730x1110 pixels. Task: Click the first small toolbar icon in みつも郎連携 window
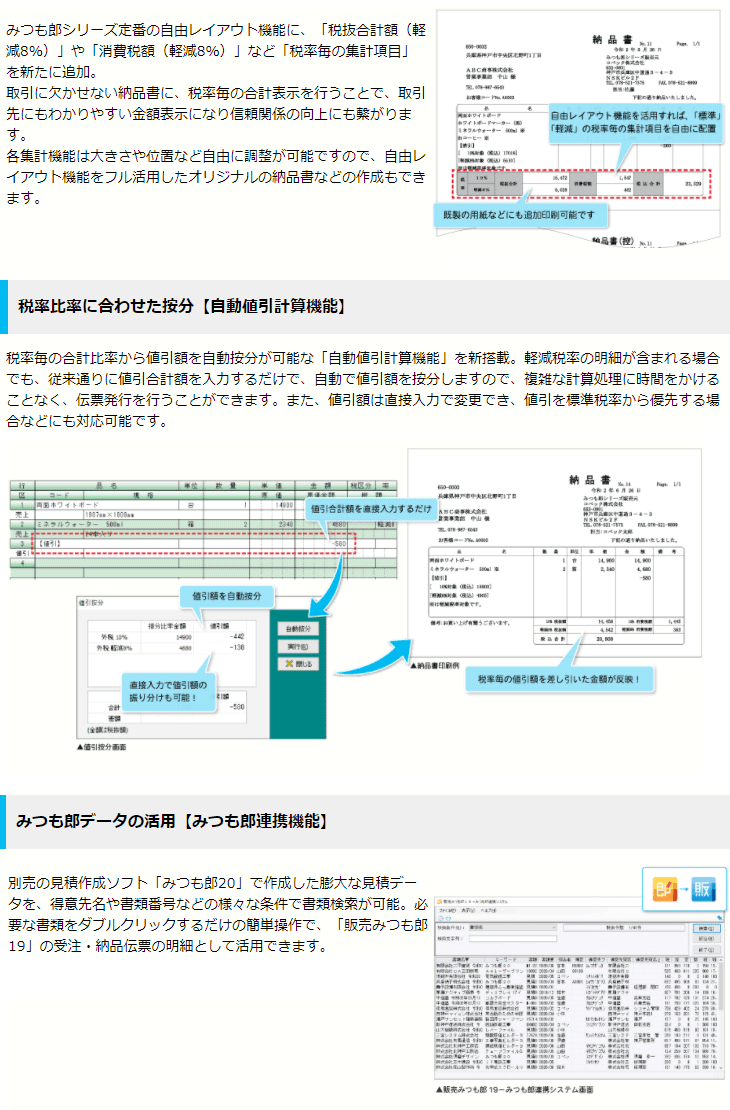point(440,918)
